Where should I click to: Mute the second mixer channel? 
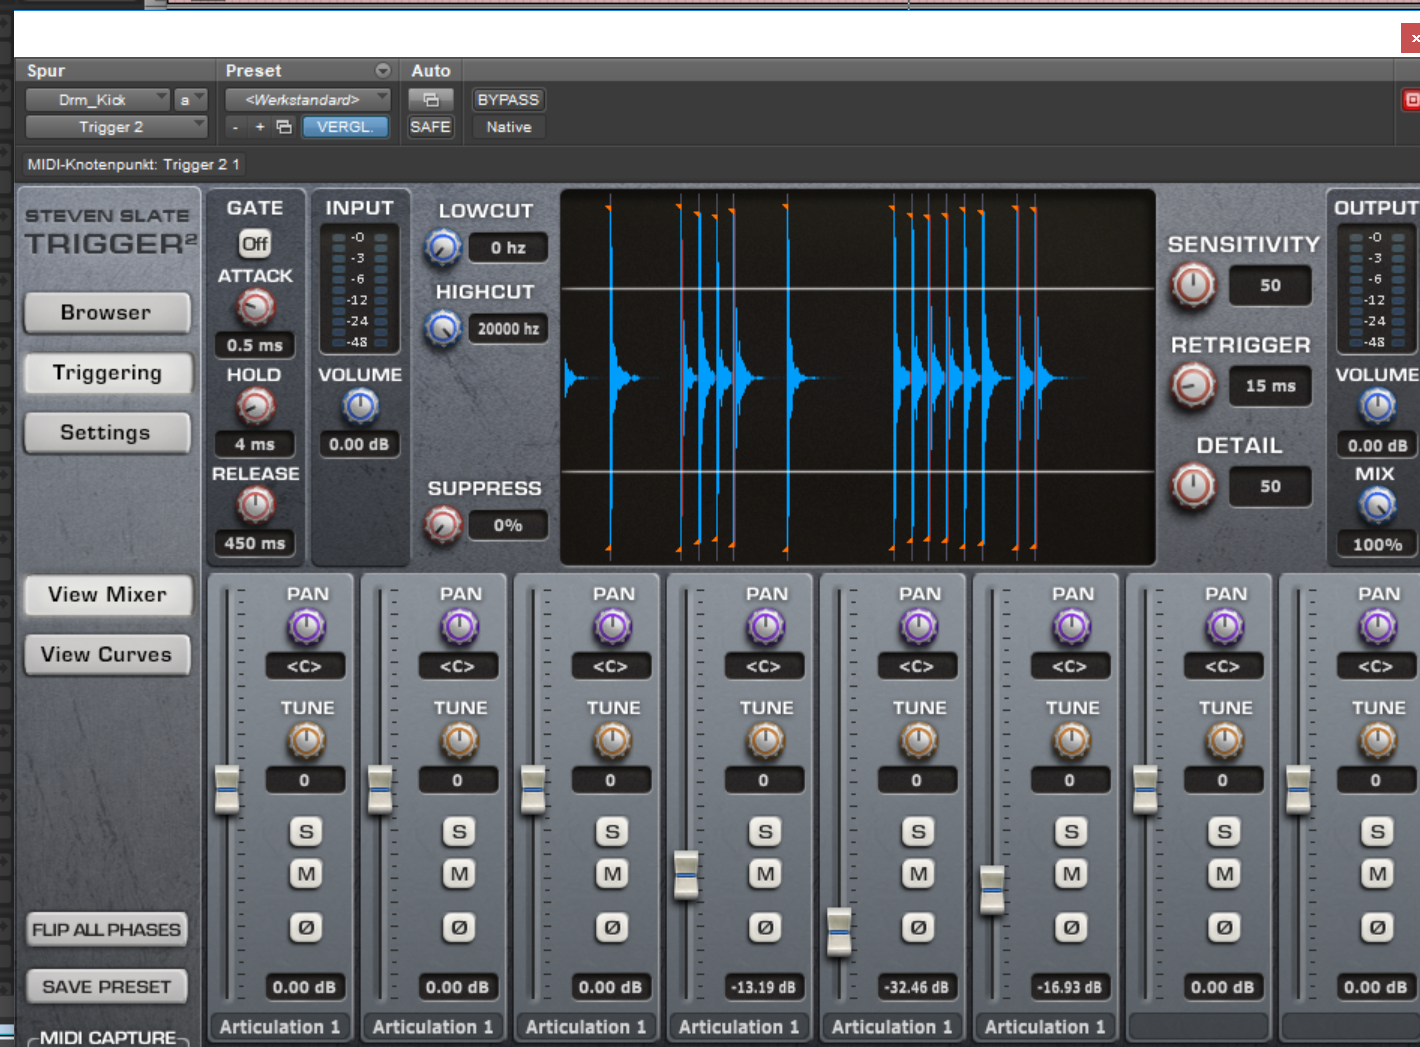click(459, 874)
